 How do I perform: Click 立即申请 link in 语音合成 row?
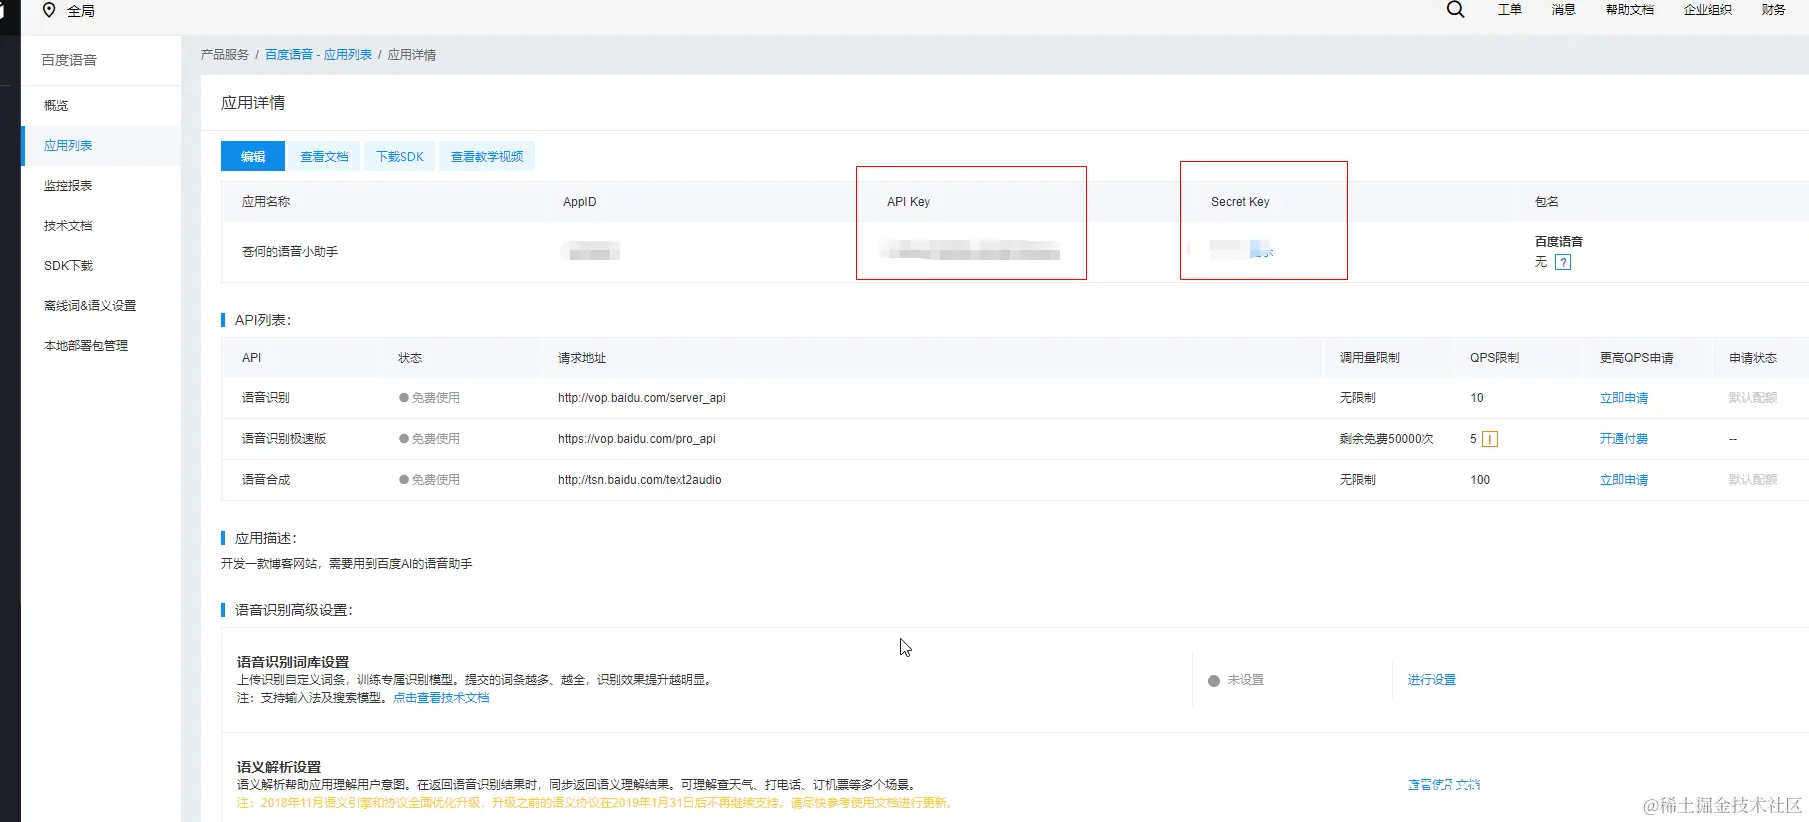[1624, 480]
